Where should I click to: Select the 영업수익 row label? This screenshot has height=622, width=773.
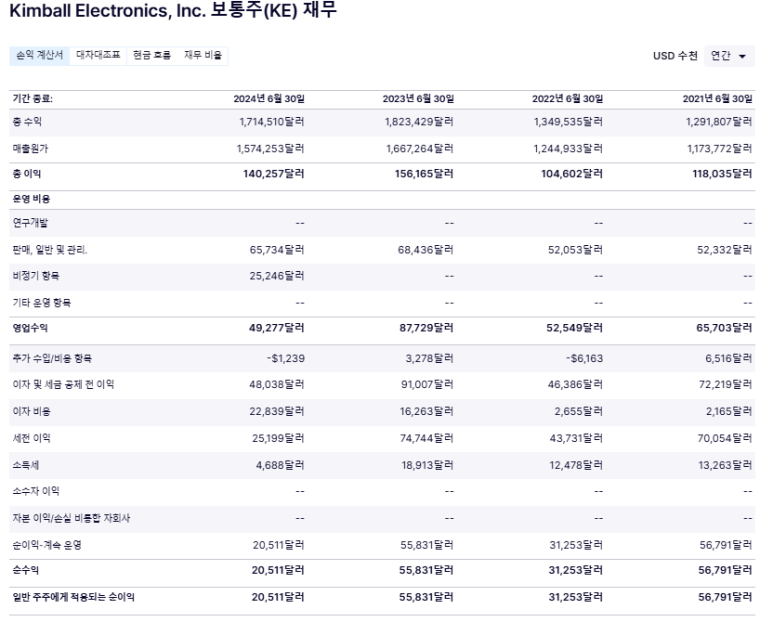(30, 327)
